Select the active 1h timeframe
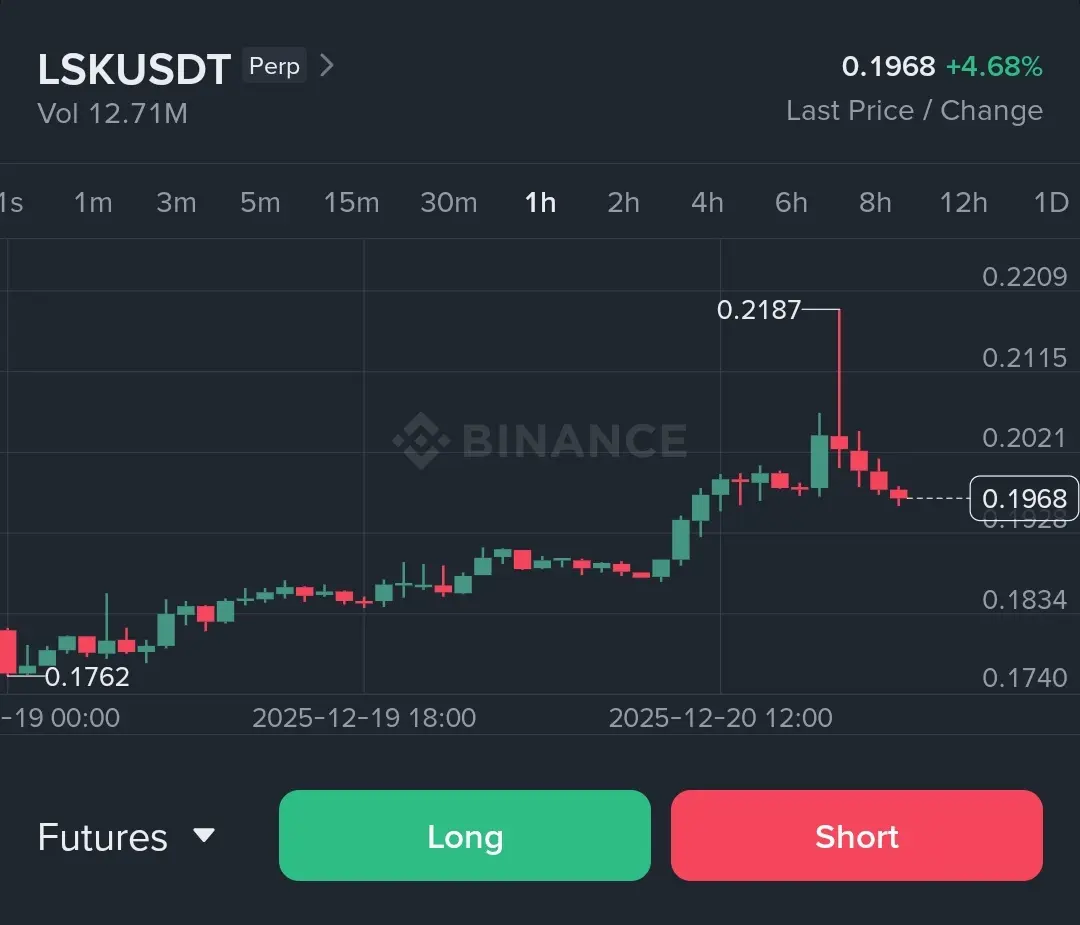 [x=540, y=203]
